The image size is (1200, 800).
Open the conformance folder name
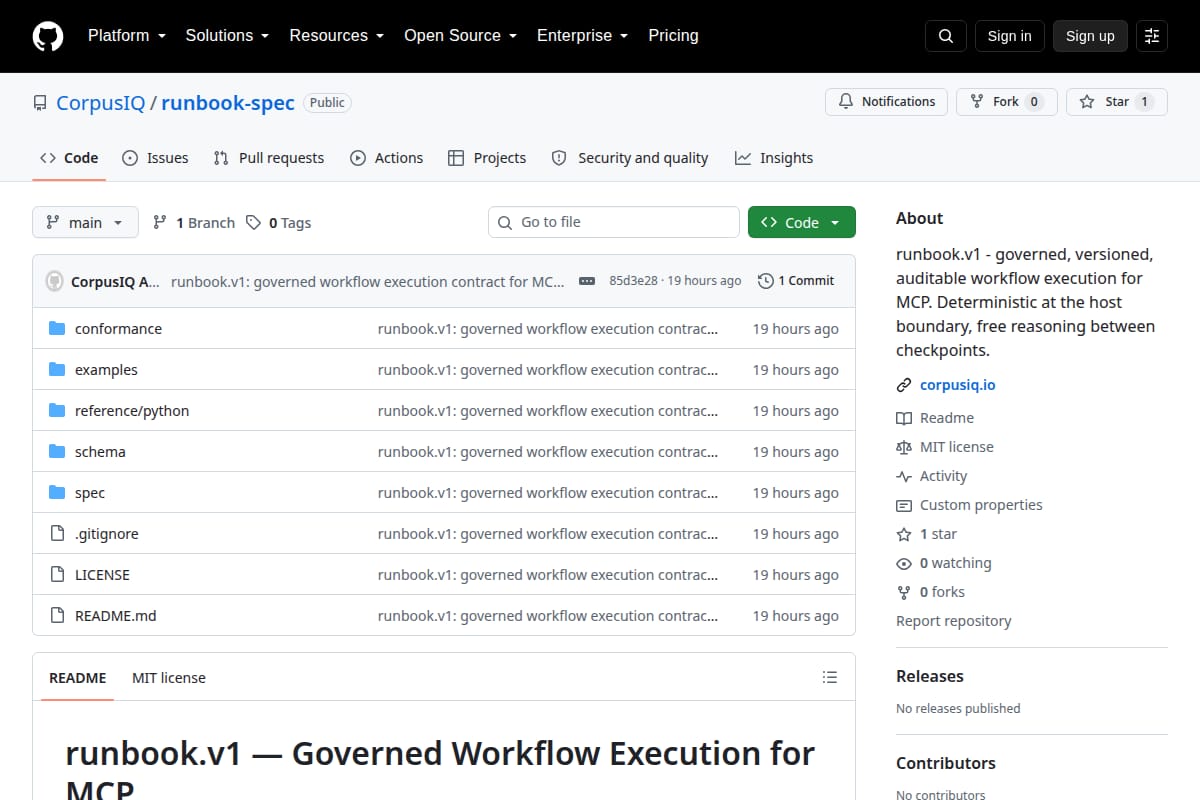pyautogui.click(x=118, y=328)
